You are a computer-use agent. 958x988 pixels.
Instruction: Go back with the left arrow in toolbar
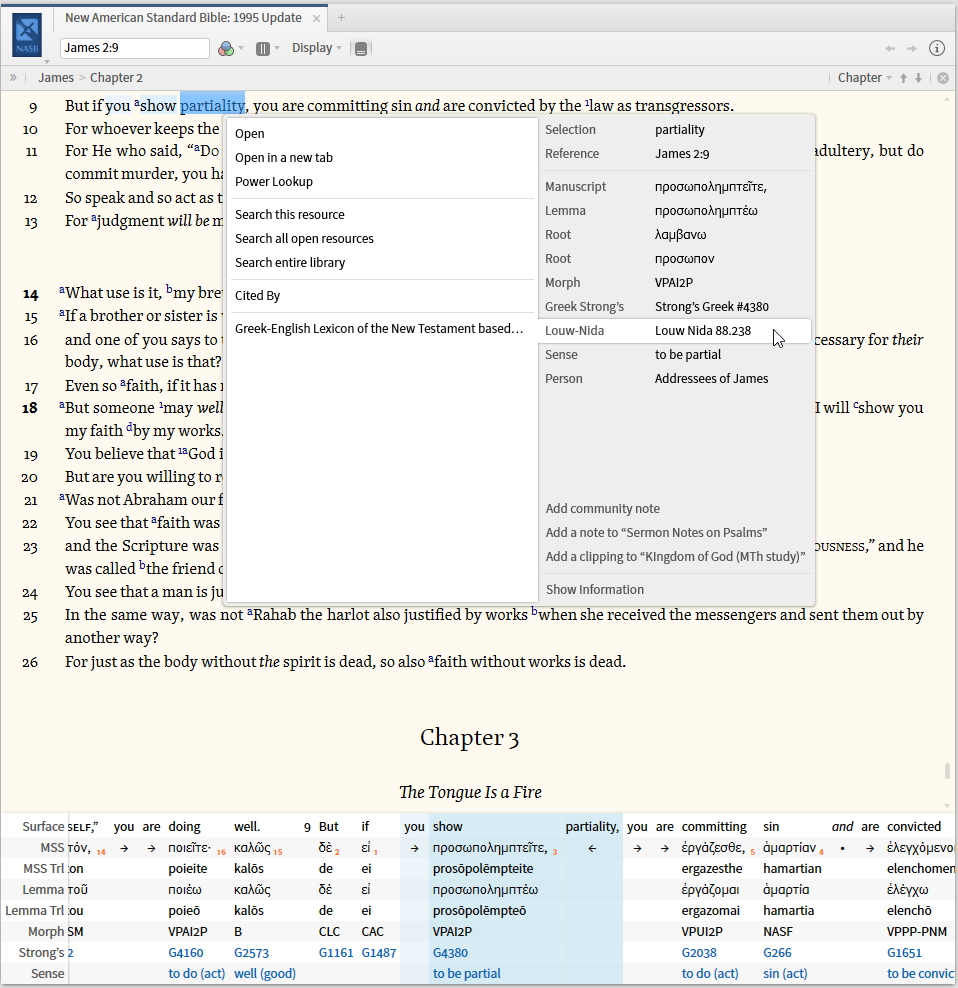[x=890, y=49]
